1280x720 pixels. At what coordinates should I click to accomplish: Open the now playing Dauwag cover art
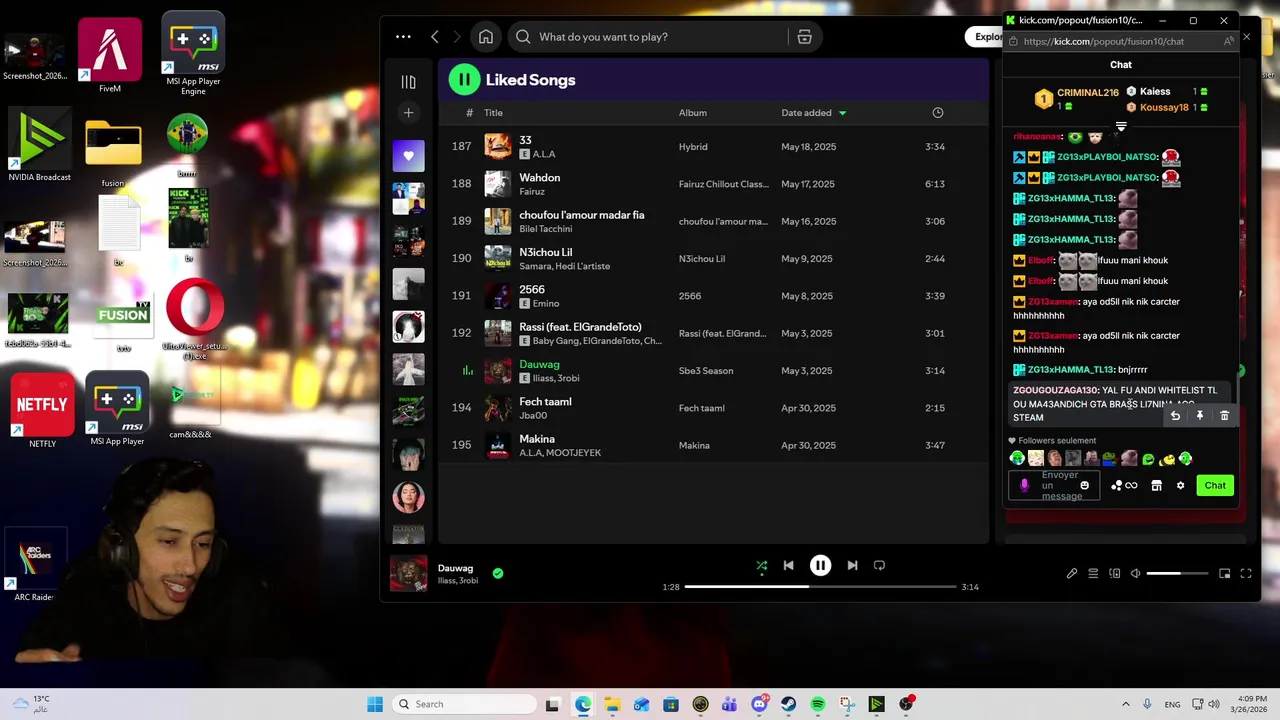pyautogui.click(x=408, y=573)
